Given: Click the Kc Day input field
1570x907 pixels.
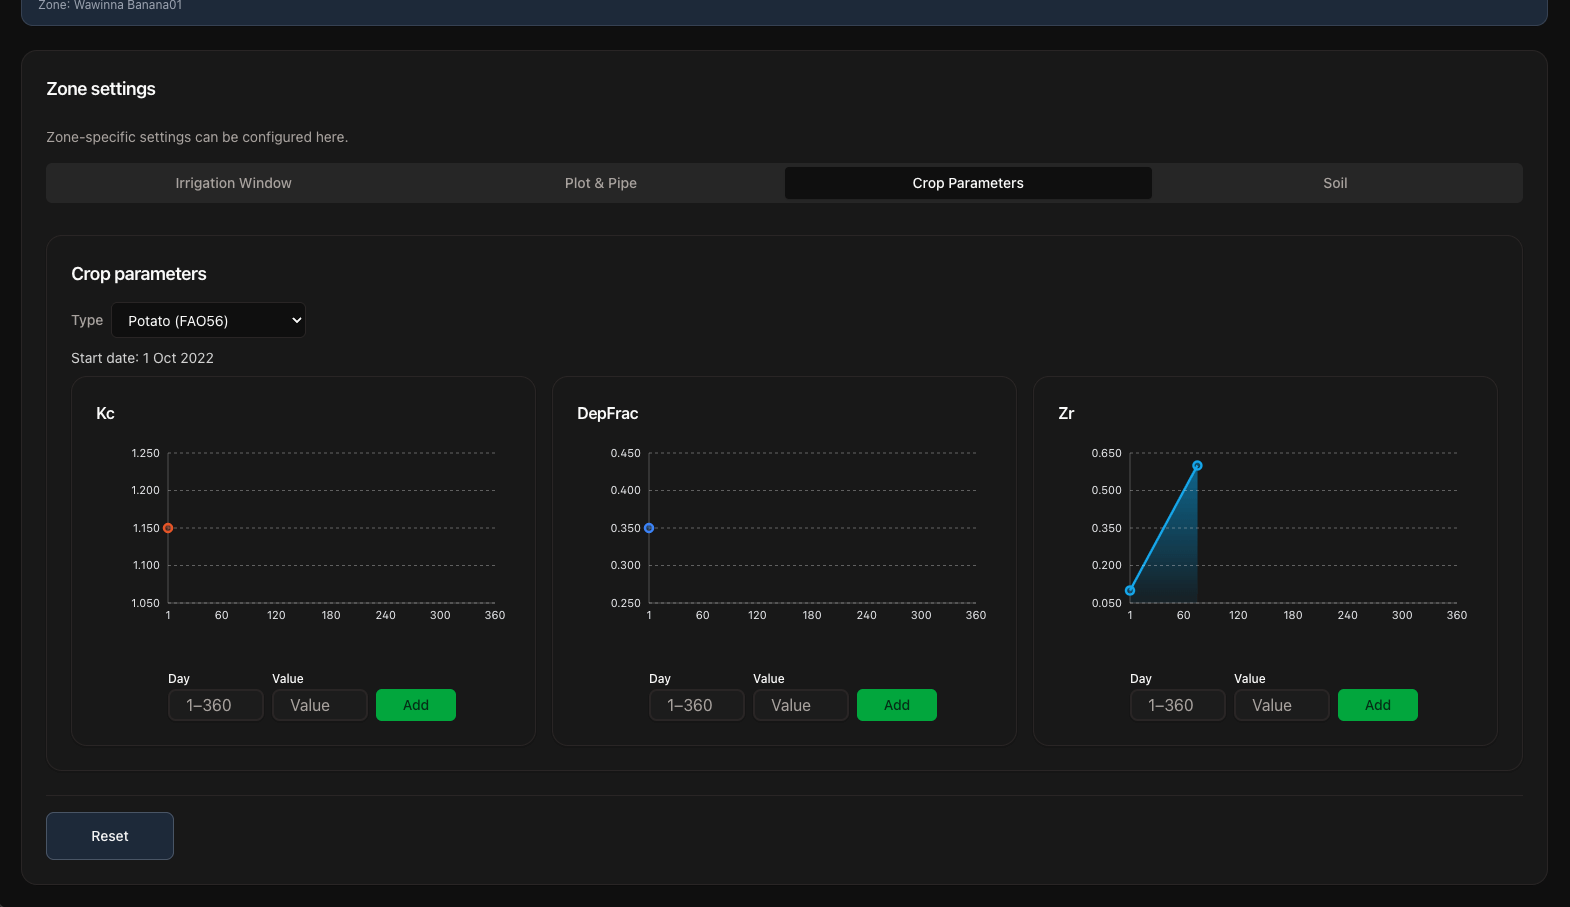Looking at the screenshot, I should click(x=215, y=705).
